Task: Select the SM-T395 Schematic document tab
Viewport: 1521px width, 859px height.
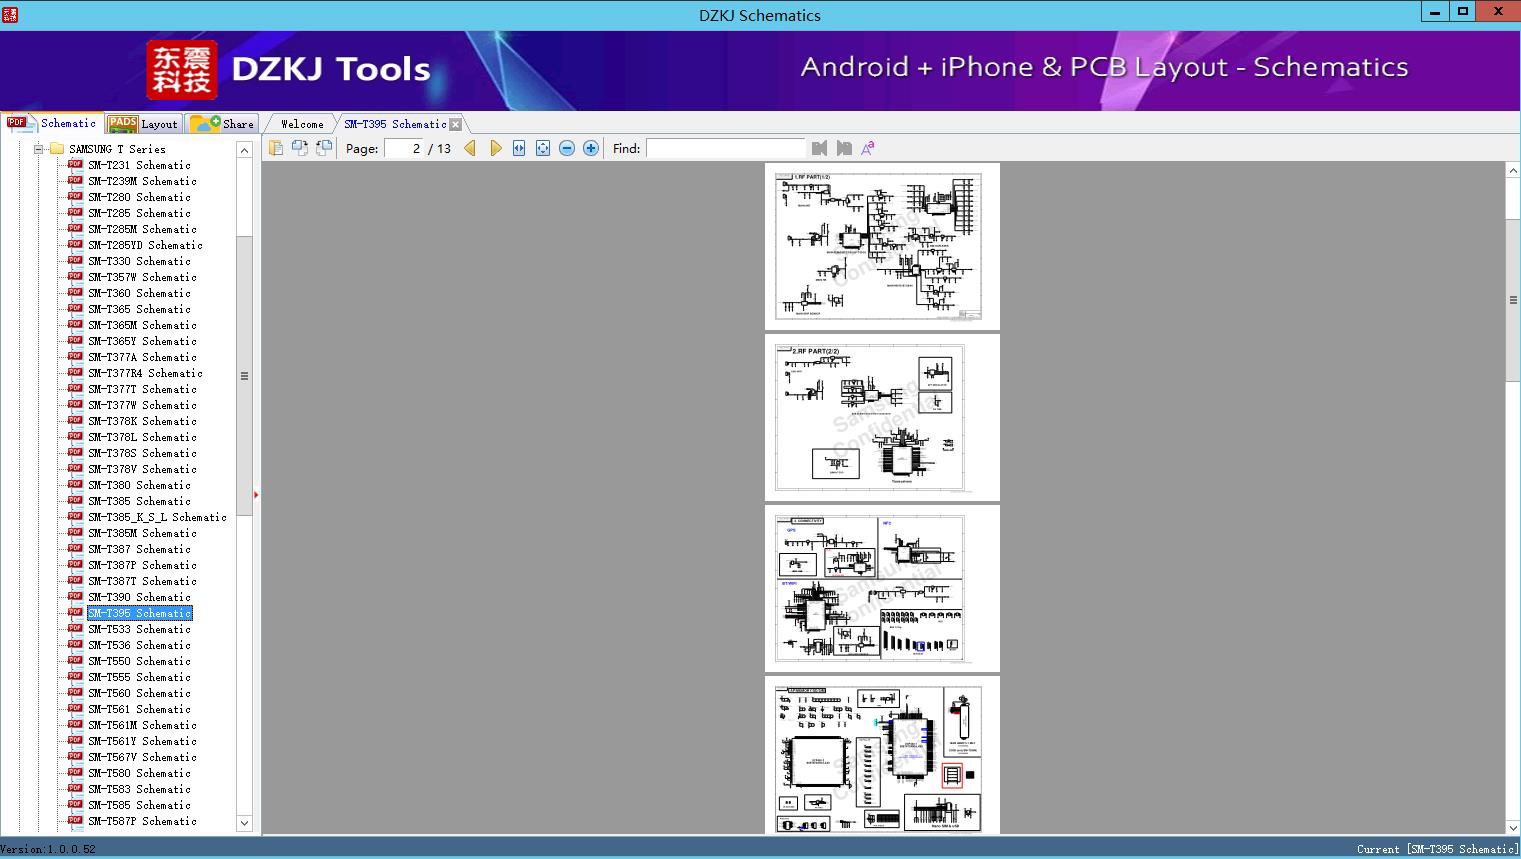Action: (x=395, y=124)
